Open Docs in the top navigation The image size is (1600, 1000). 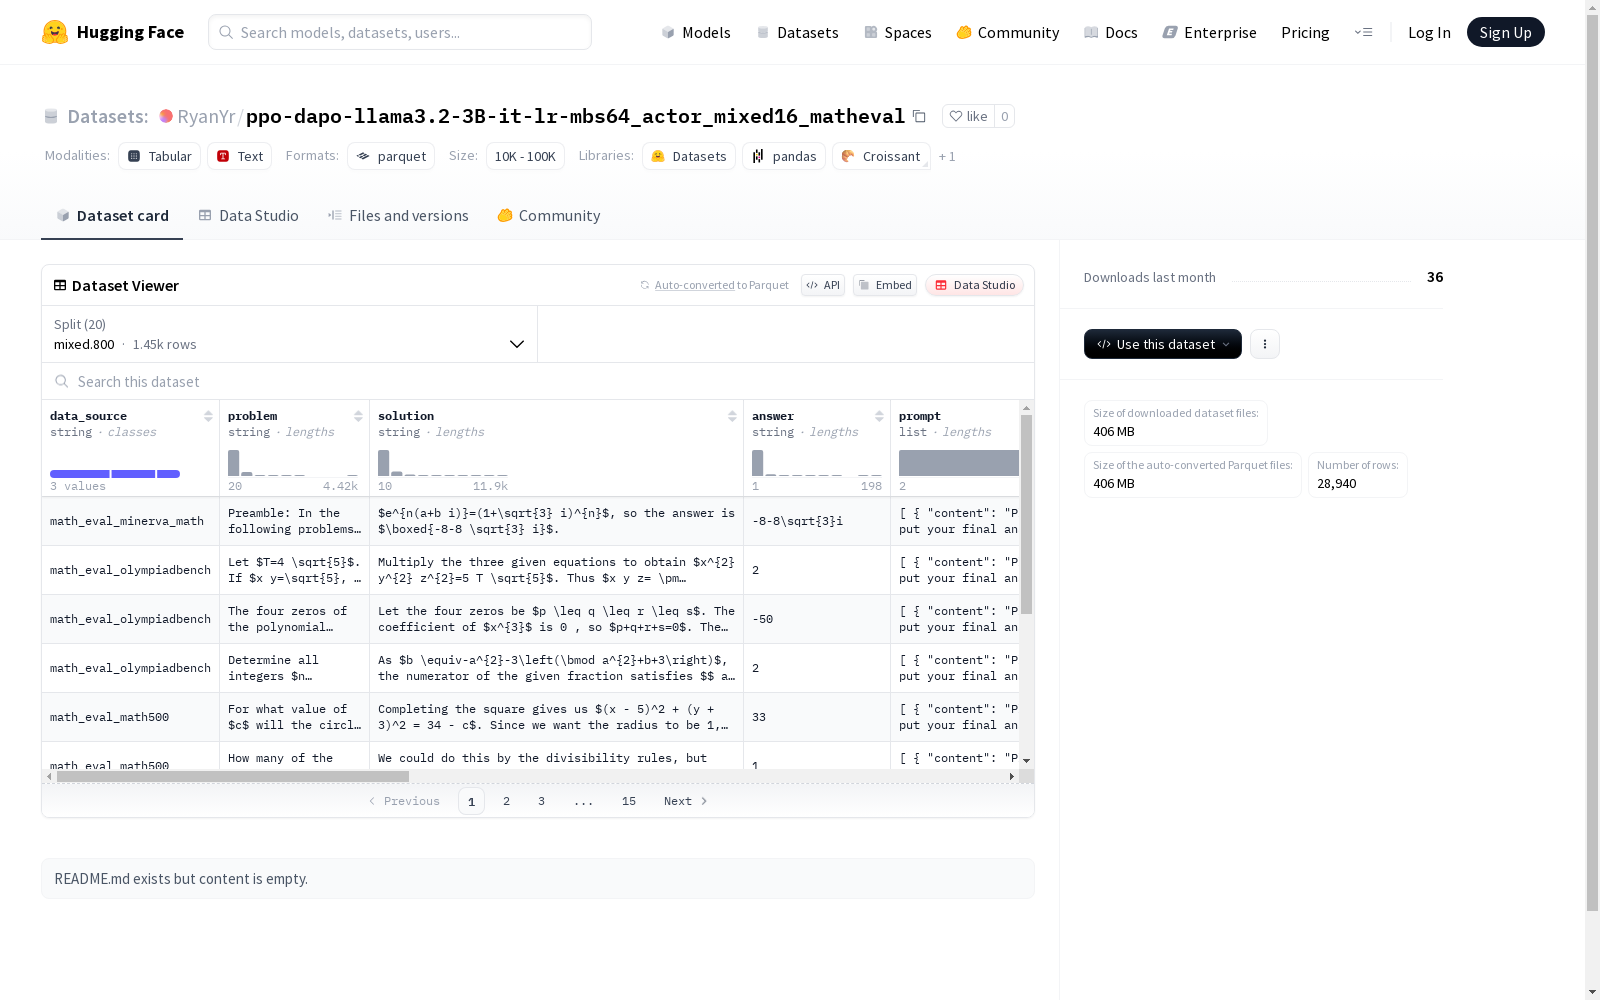[x=1111, y=32]
